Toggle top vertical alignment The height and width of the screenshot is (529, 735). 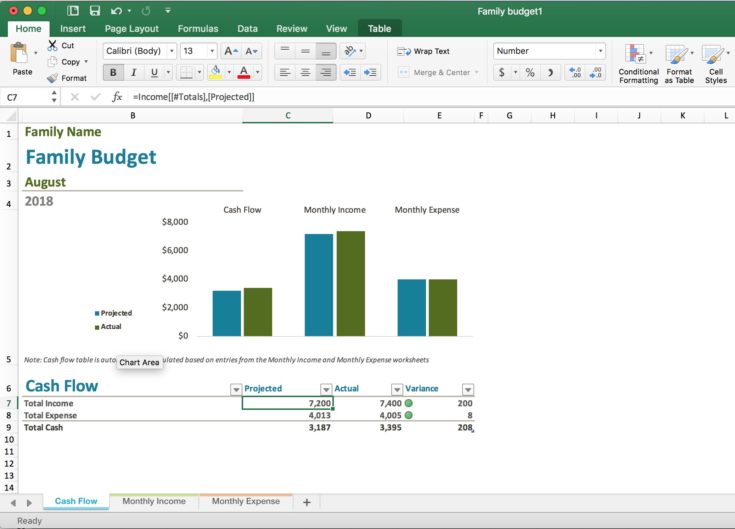[x=285, y=51]
